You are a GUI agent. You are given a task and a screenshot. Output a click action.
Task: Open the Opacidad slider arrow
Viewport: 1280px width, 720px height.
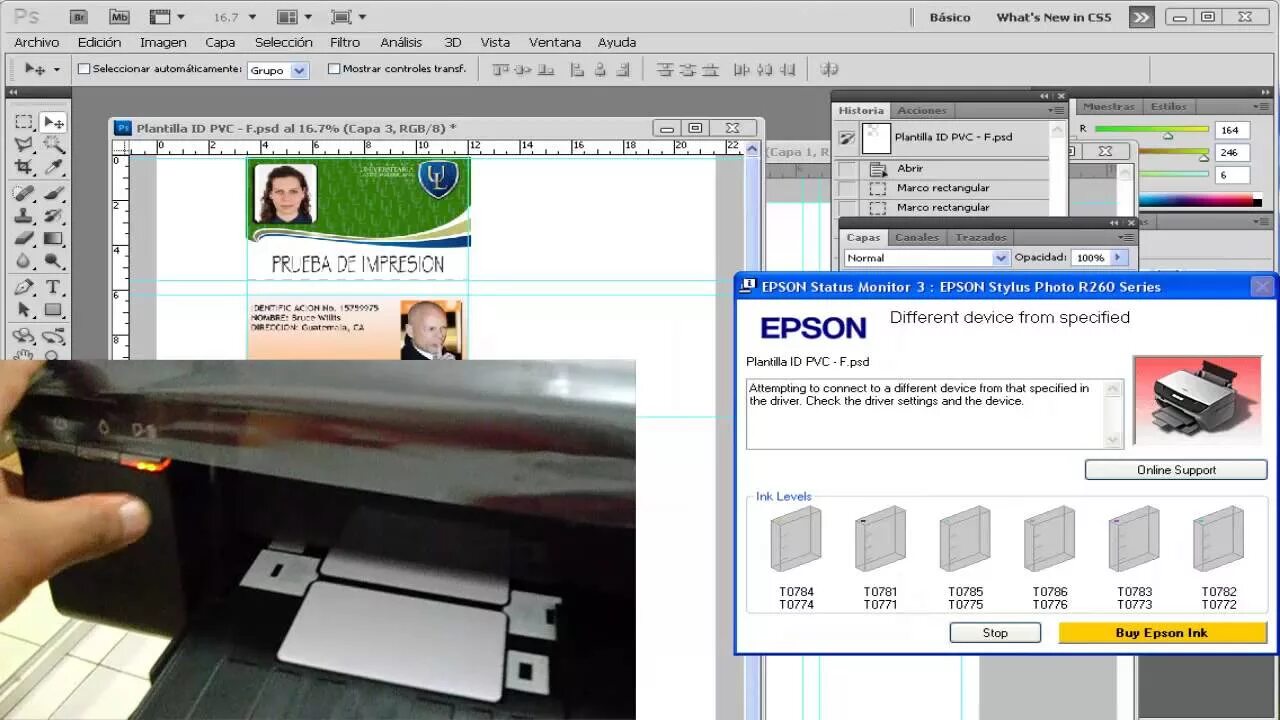1119,258
